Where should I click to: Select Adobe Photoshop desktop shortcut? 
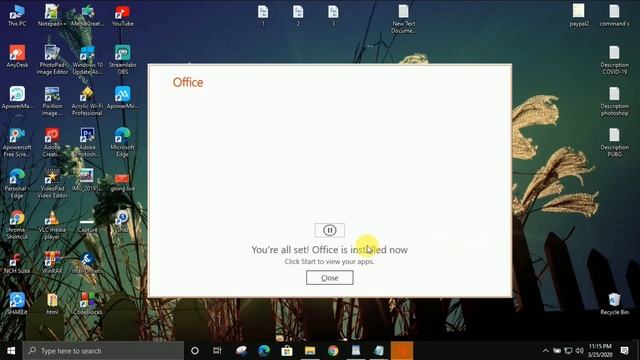pos(87,142)
